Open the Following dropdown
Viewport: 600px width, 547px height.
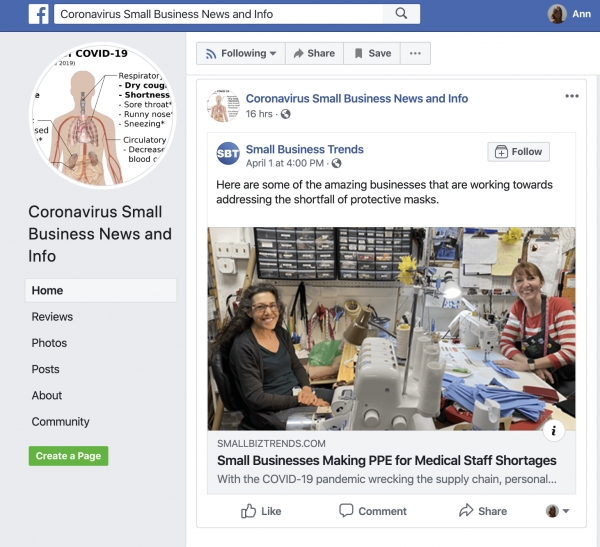(x=241, y=53)
